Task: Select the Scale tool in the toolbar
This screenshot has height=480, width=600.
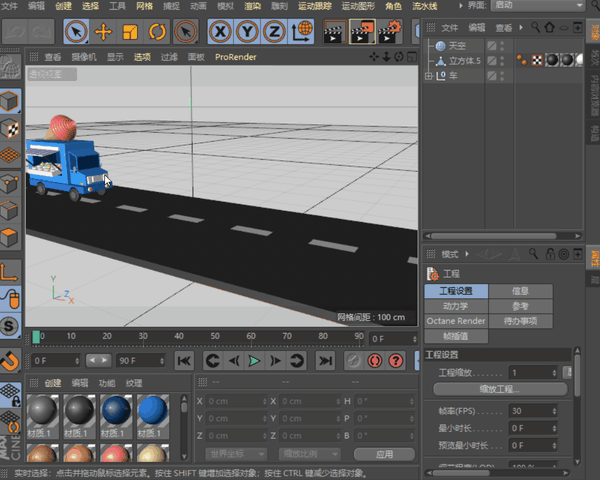Action: tap(129, 32)
